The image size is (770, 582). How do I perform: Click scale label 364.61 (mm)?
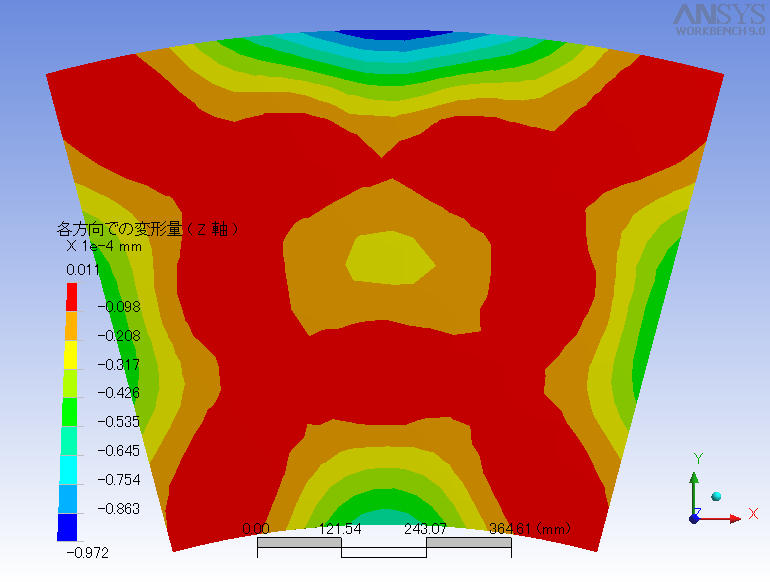[x=530, y=529]
